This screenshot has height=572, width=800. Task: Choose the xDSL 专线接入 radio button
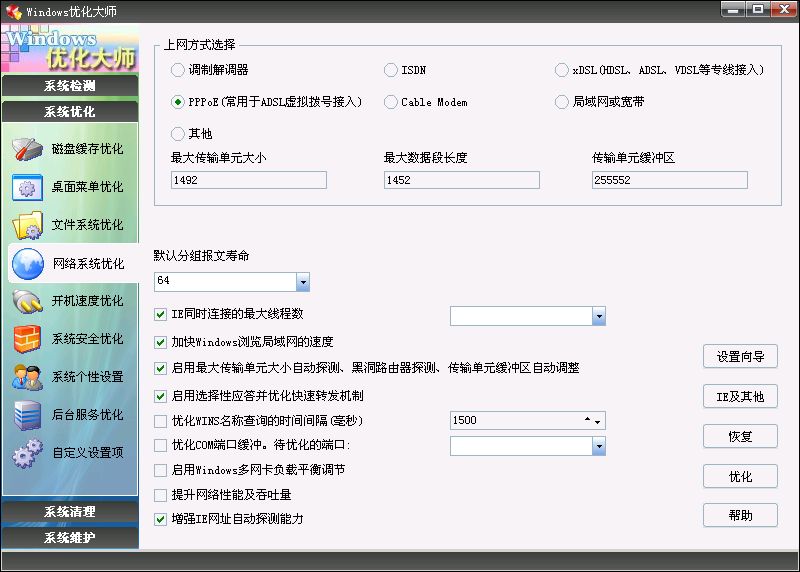[561, 70]
